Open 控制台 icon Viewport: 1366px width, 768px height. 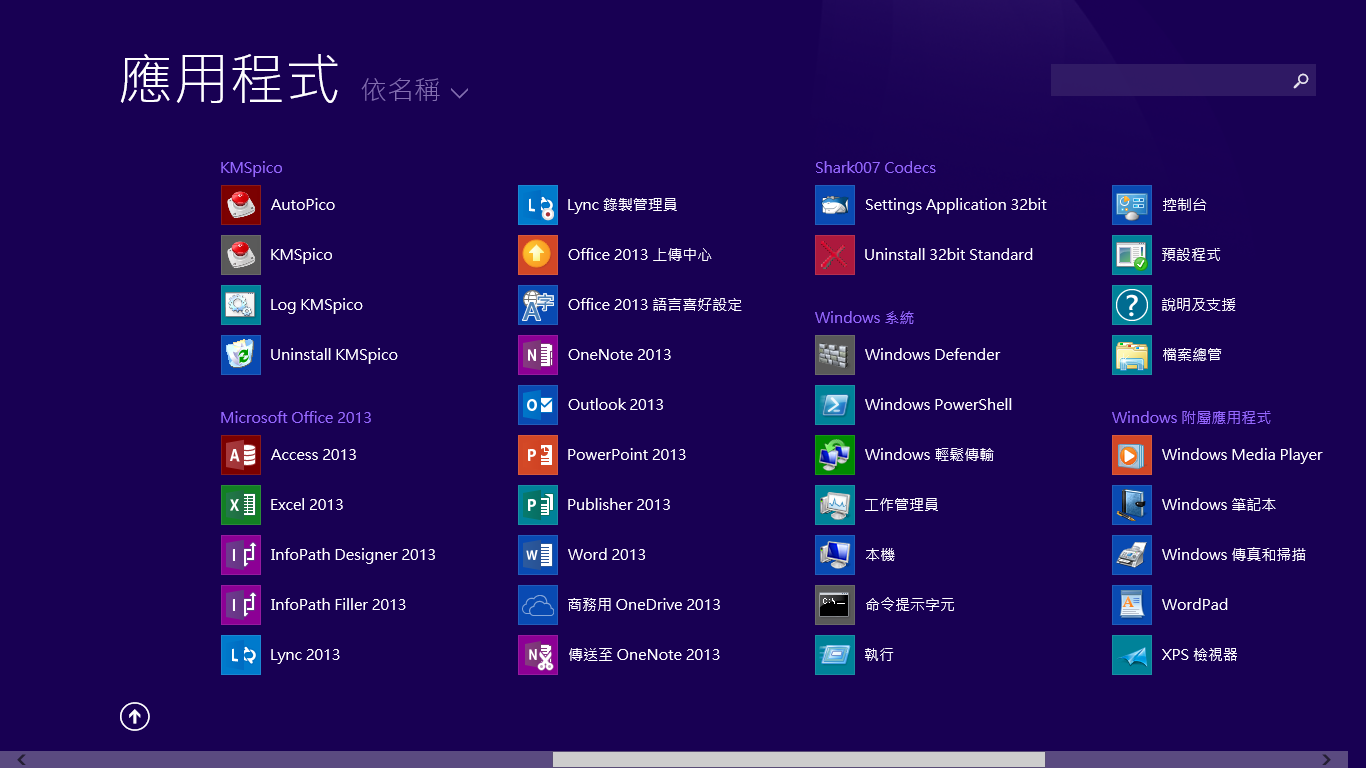1132,205
